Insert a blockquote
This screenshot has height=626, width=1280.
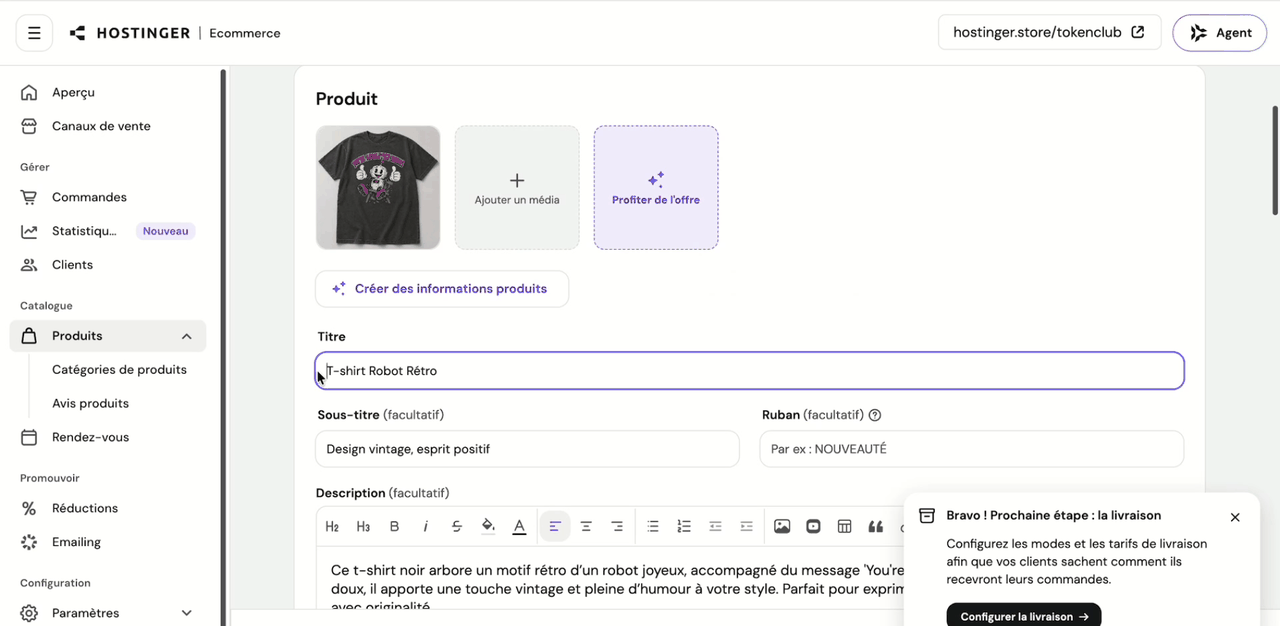875,526
